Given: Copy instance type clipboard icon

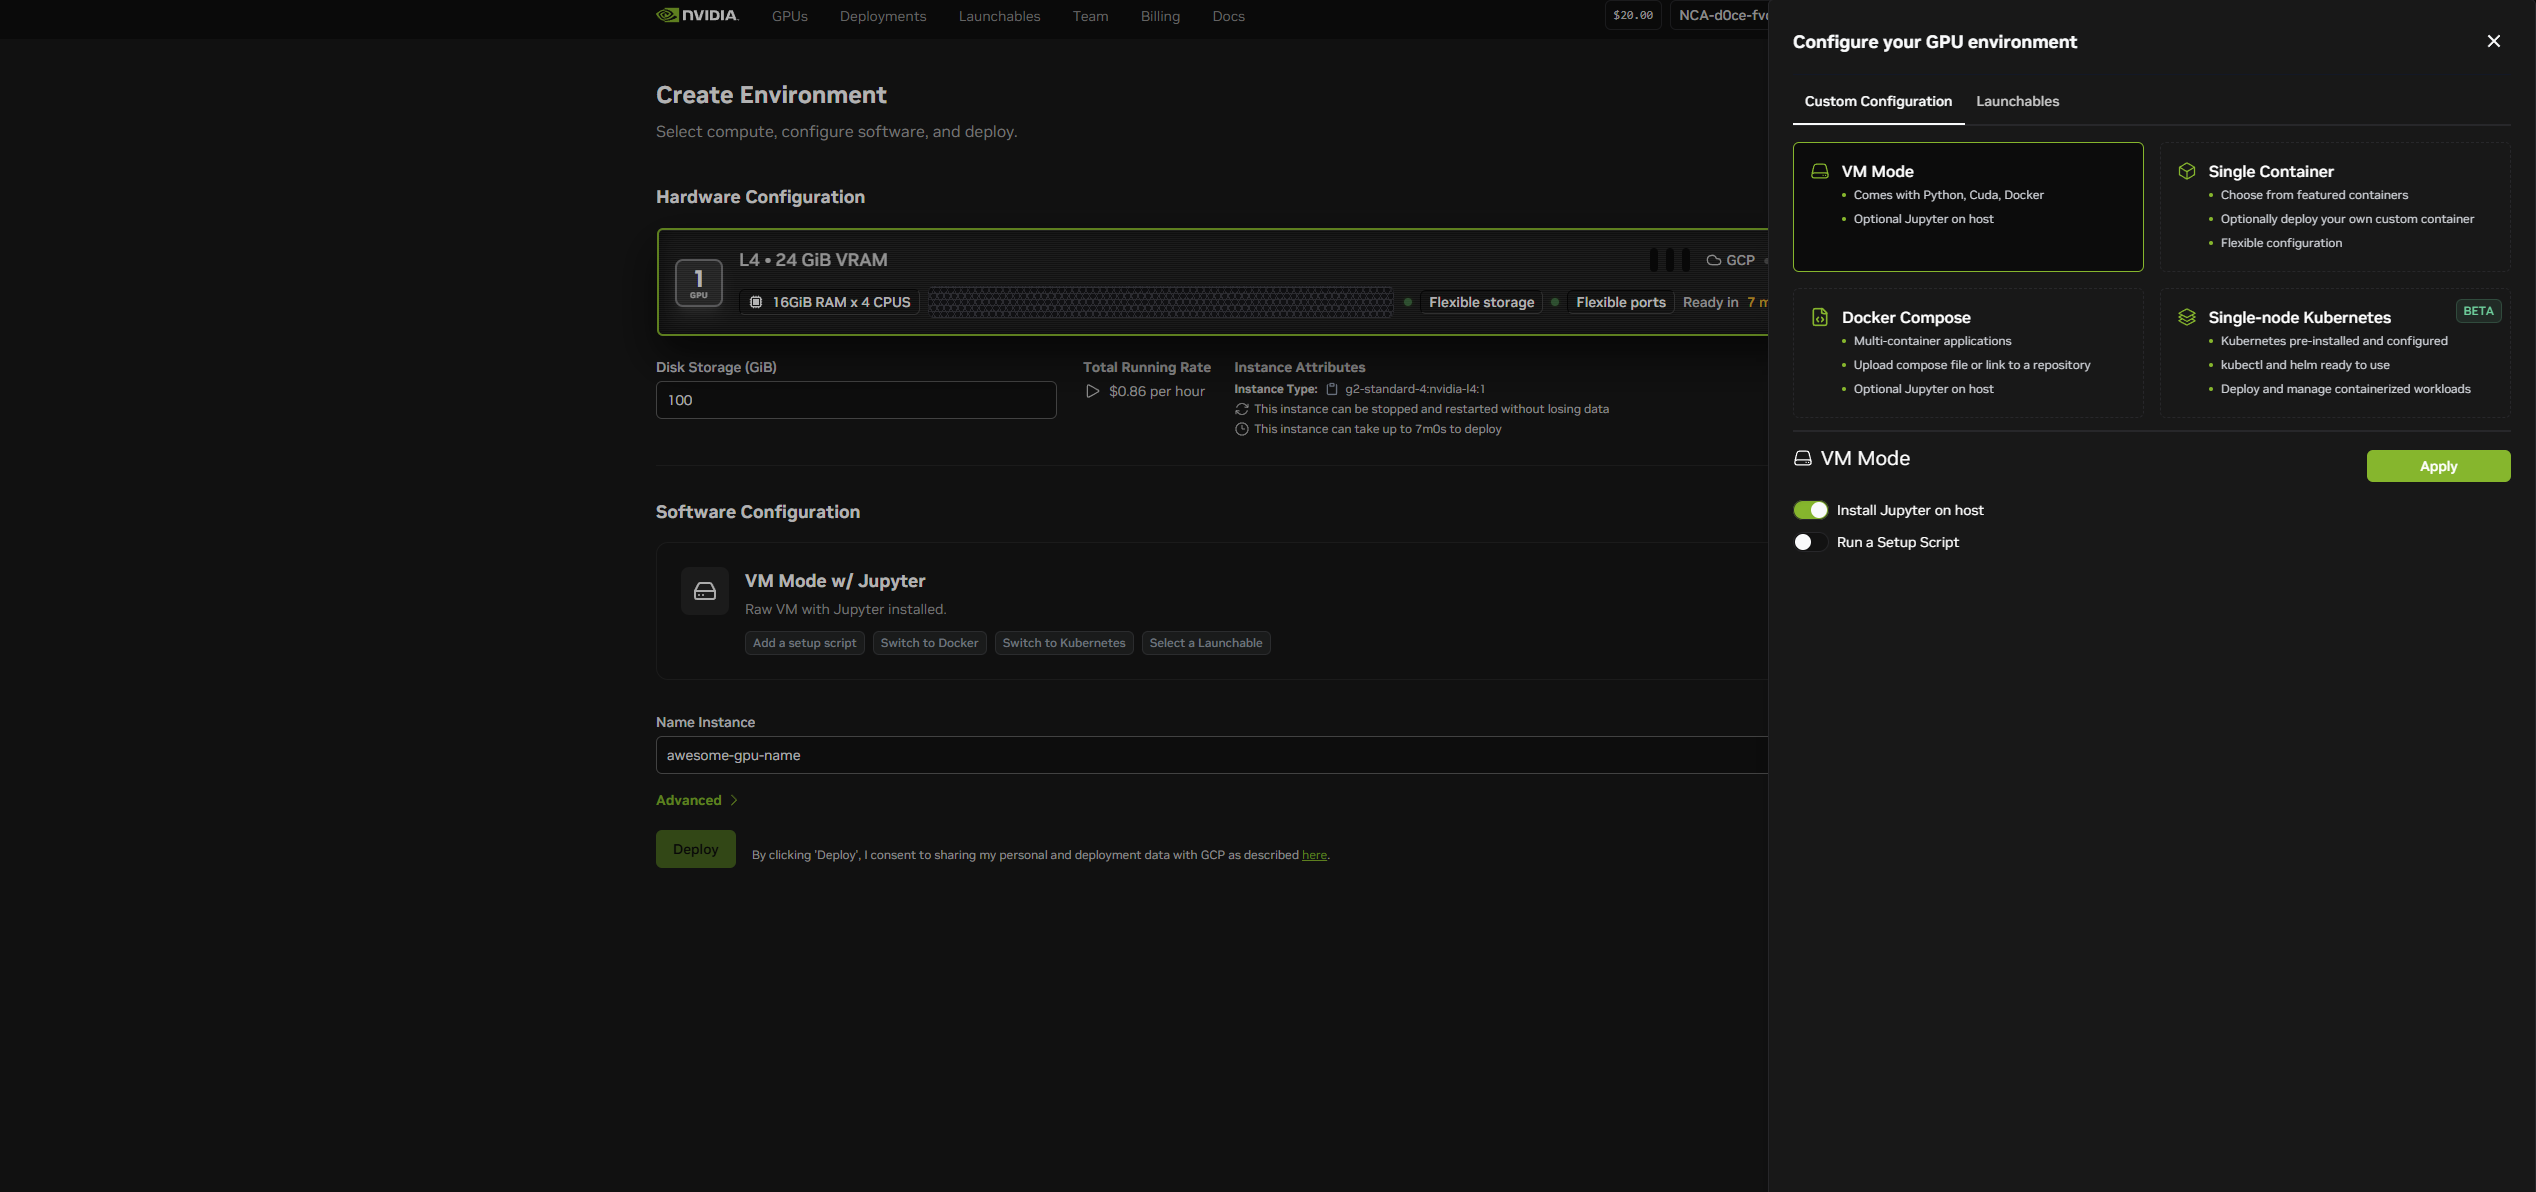Looking at the screenshot, I should 1331,389.
